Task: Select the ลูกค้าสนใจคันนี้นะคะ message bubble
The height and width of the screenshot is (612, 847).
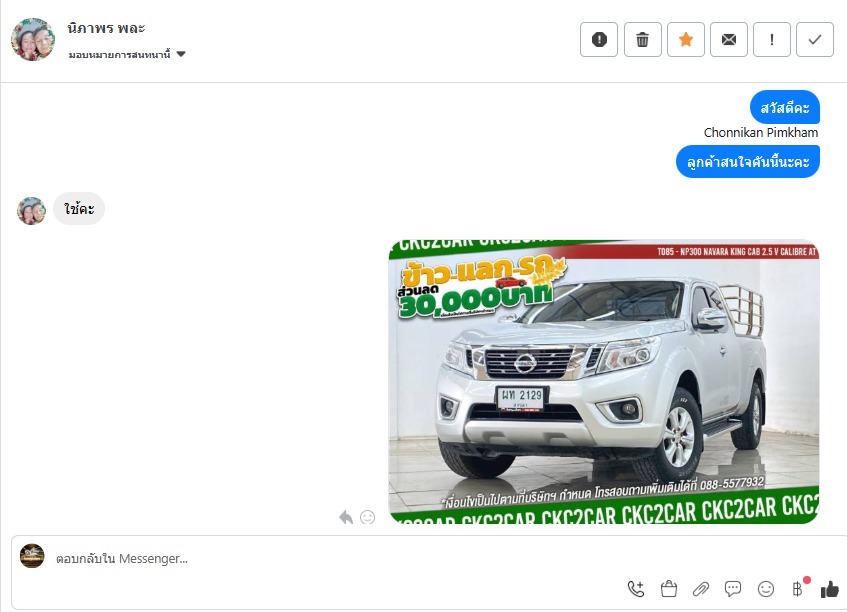Action: [748, 162]
